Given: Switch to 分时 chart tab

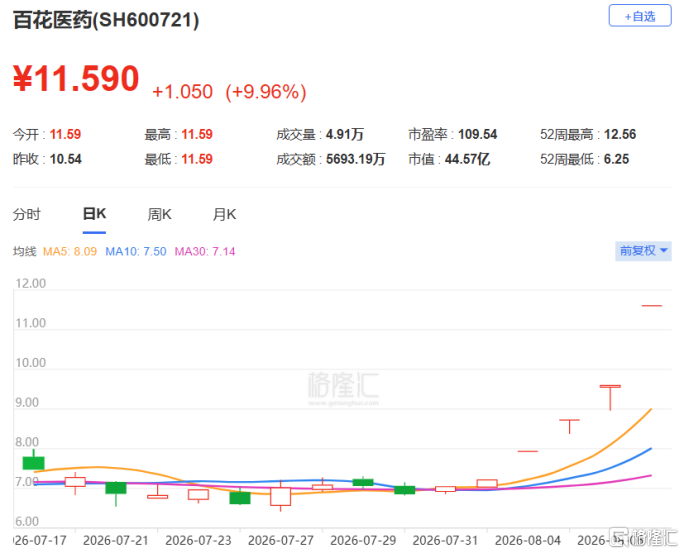Looking at the screenshot, I should pyautogui.click(x=27, y=214).
